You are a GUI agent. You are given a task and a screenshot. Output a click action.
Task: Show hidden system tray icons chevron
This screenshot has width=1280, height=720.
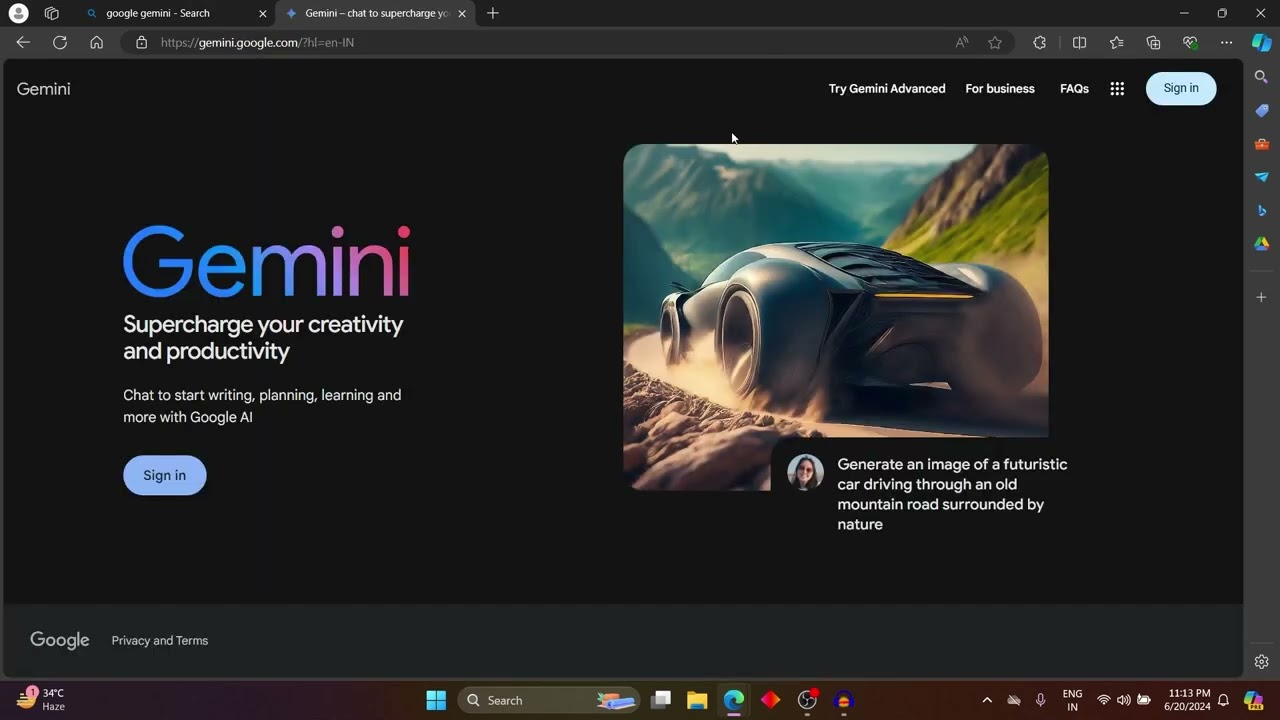(987, 700)
